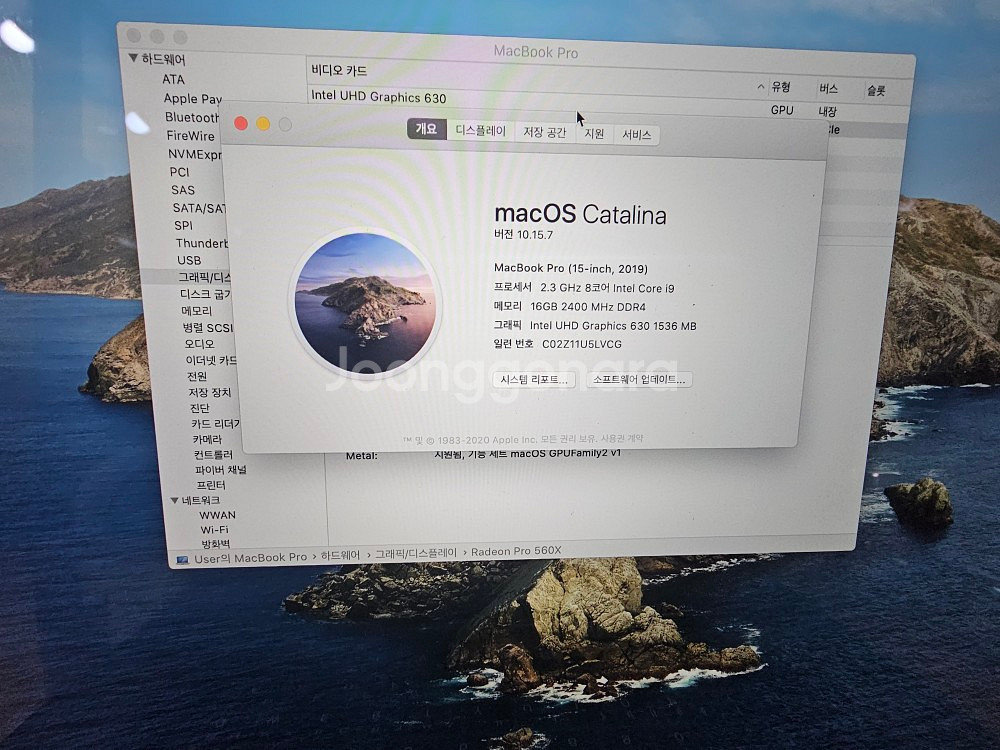Select SPI in the sidebar
The image size is (1000, 750).
coord(184,225)
